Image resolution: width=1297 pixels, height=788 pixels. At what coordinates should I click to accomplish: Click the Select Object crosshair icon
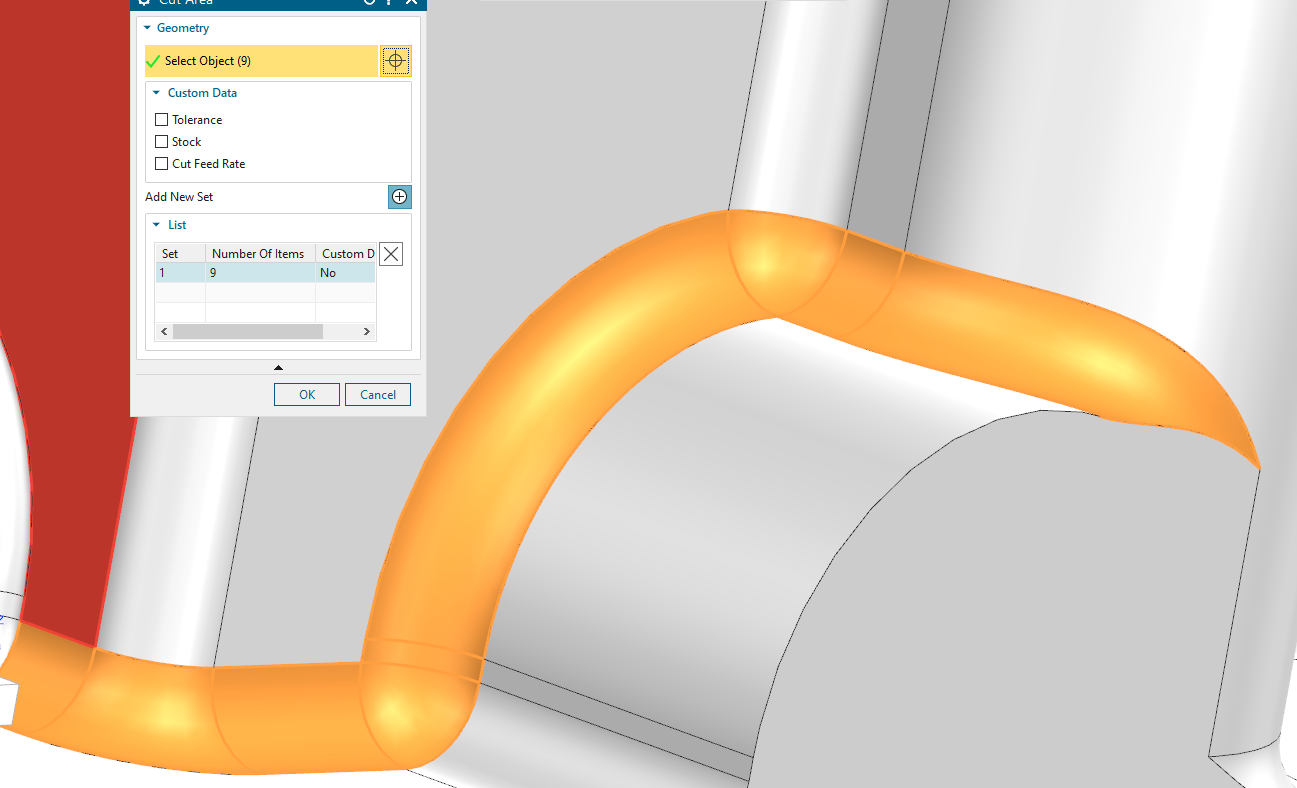[396, 61]
